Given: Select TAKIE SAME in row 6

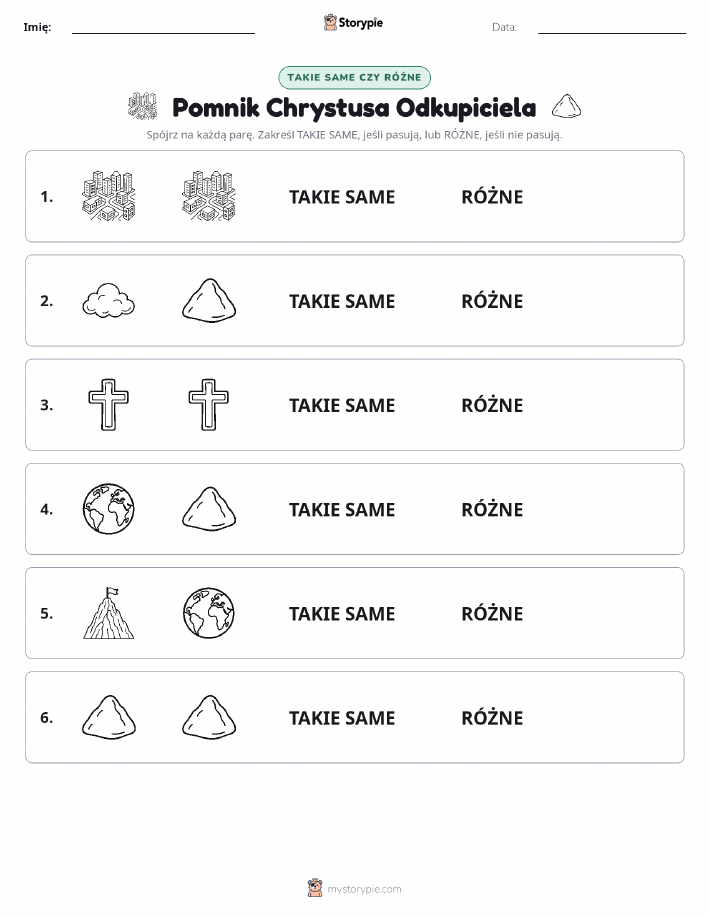Looking at the screenshot, I should 342,718.
